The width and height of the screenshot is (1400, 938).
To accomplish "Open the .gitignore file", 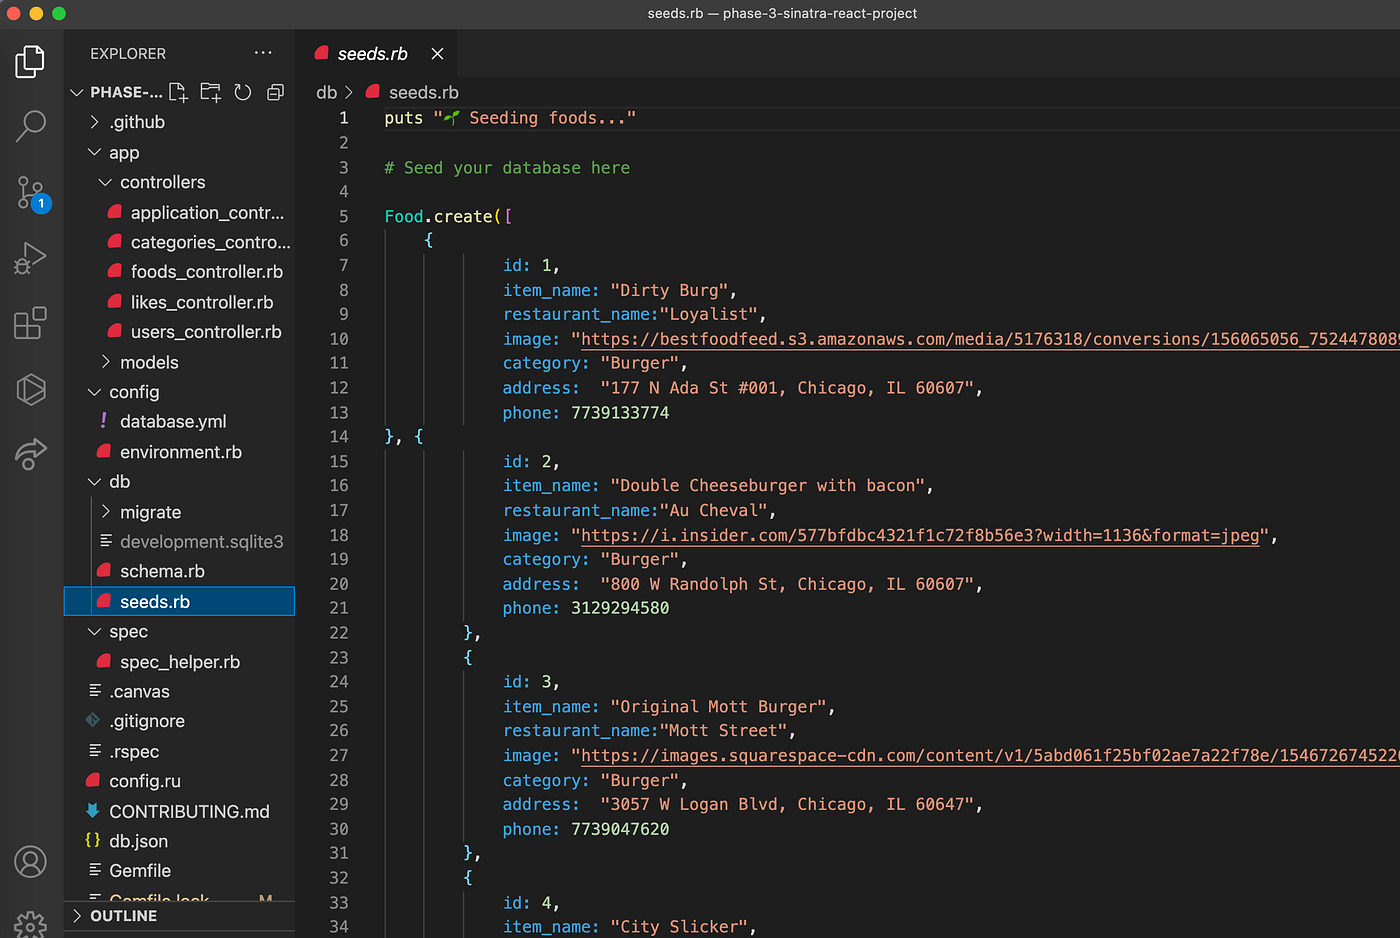I will click(179, 722).
